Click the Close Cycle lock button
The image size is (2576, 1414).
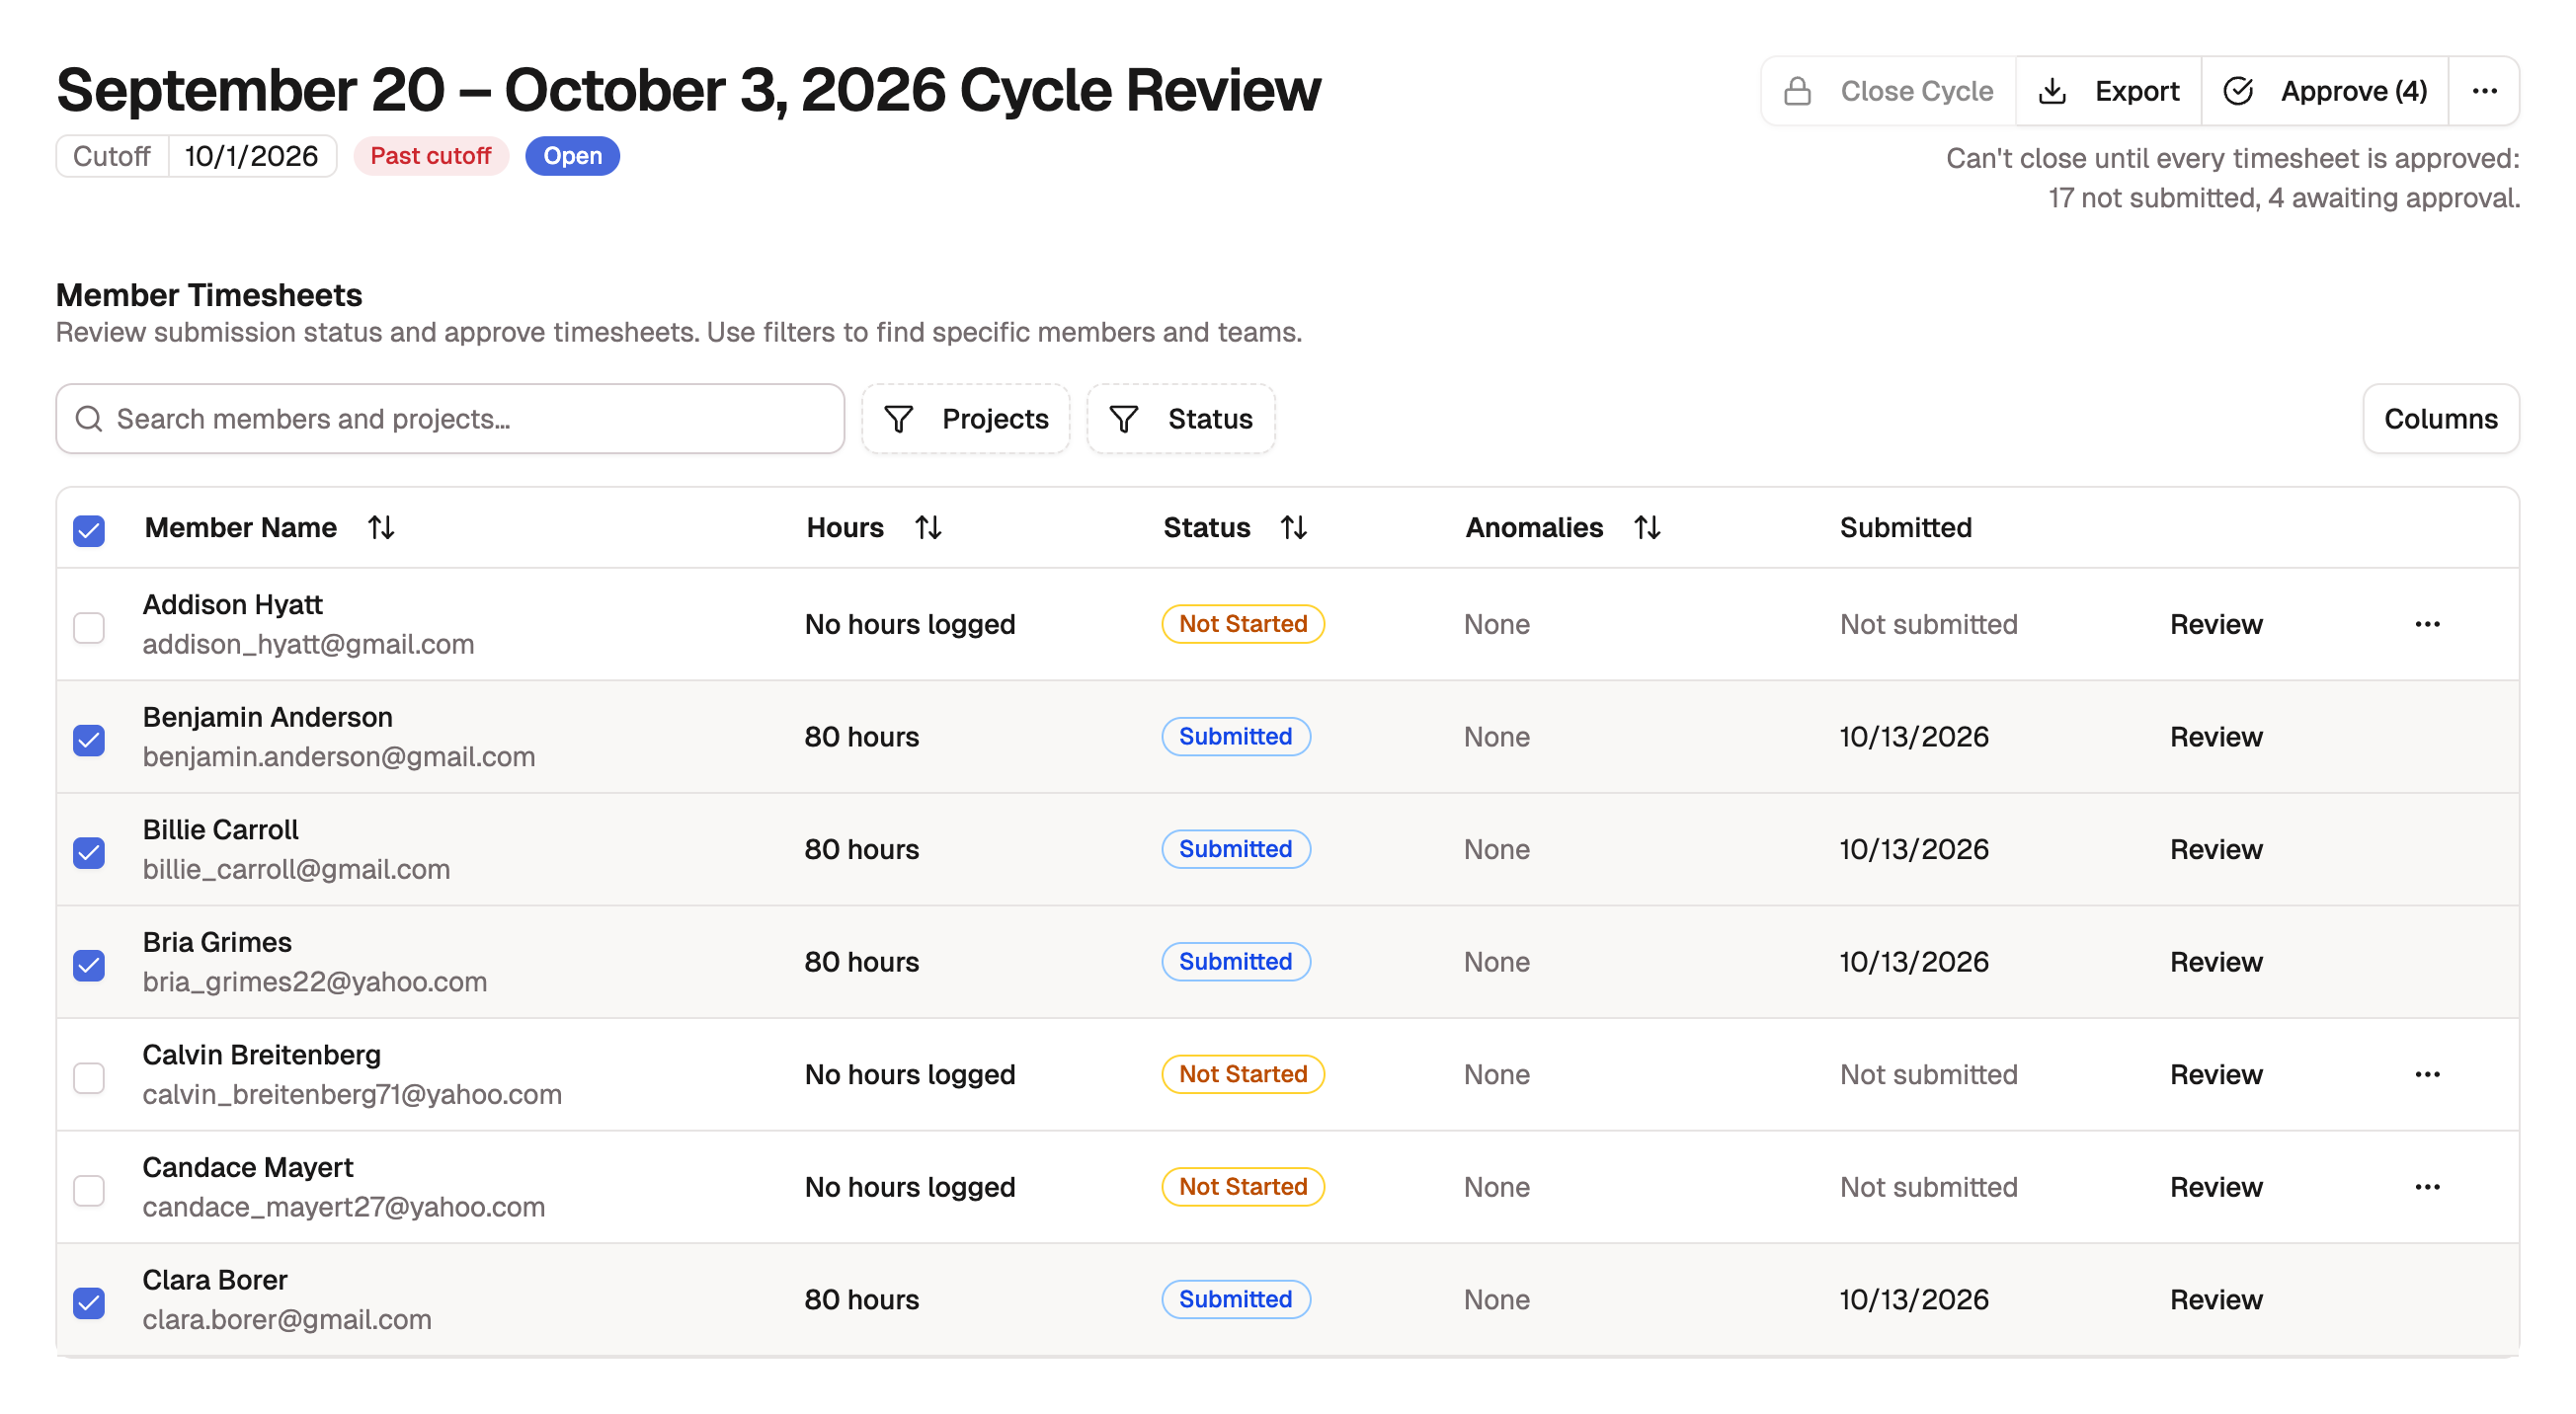pos(1888,91)
